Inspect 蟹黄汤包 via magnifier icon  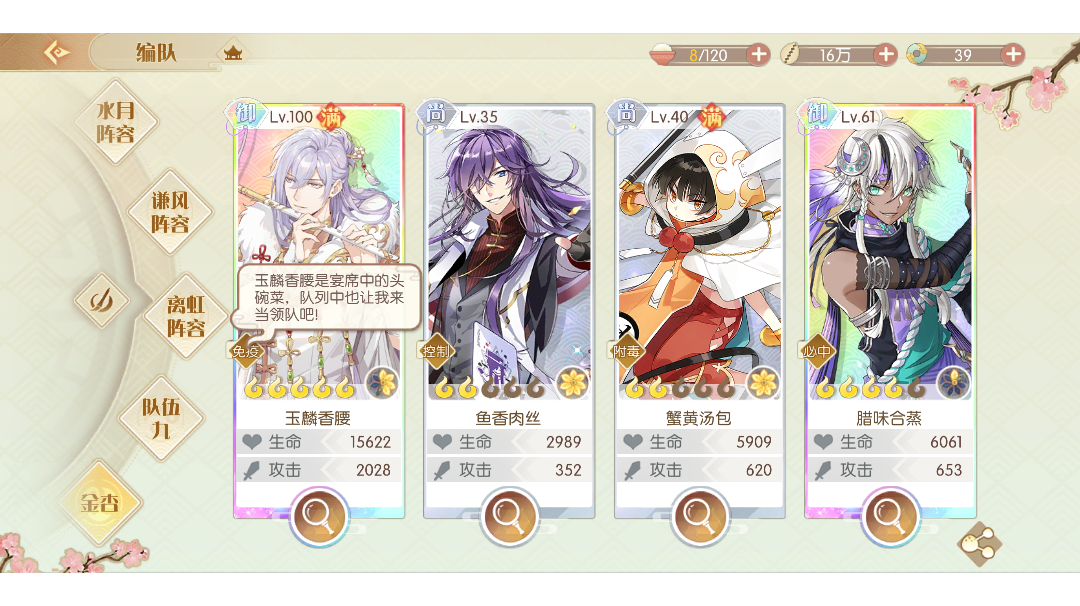pos(699,515)
